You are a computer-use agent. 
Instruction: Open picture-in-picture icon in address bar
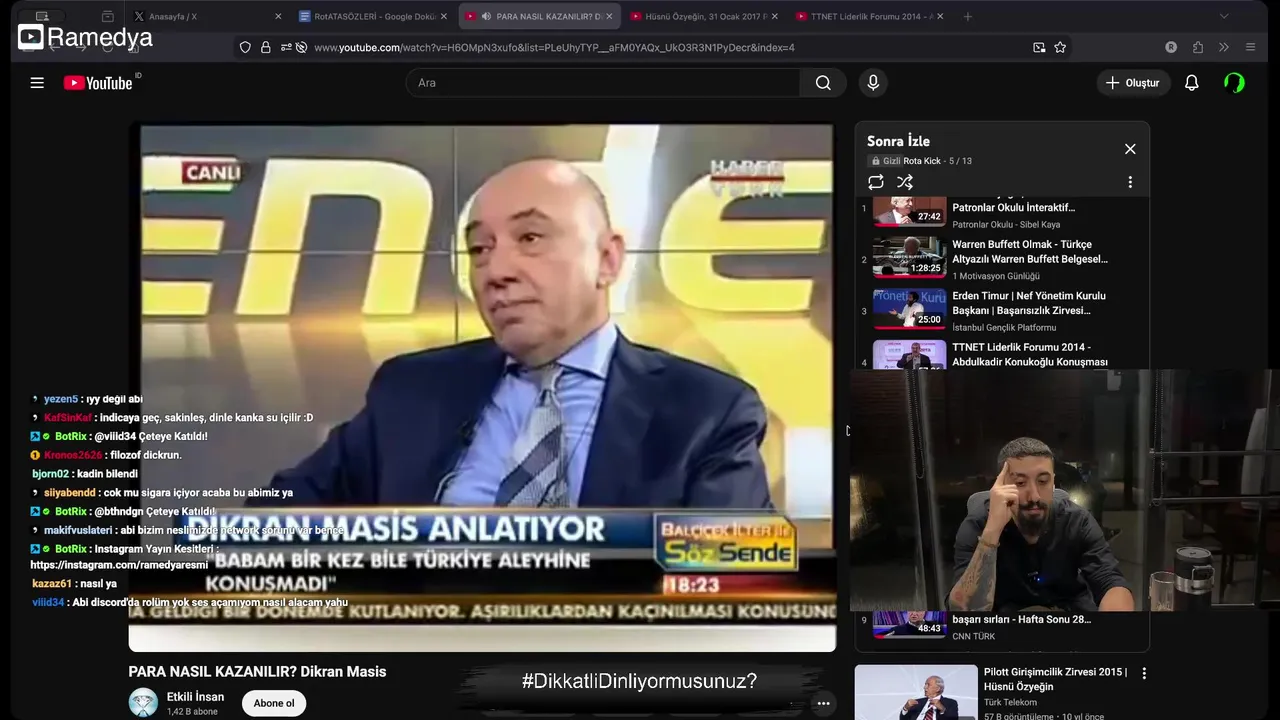tap(1039, 47)
